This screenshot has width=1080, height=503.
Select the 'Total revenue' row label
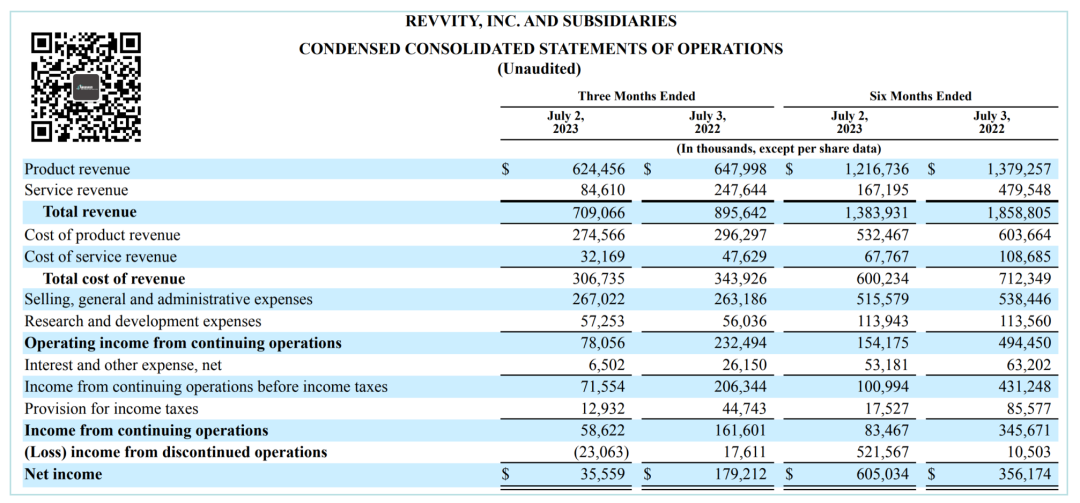coord(90,212)
